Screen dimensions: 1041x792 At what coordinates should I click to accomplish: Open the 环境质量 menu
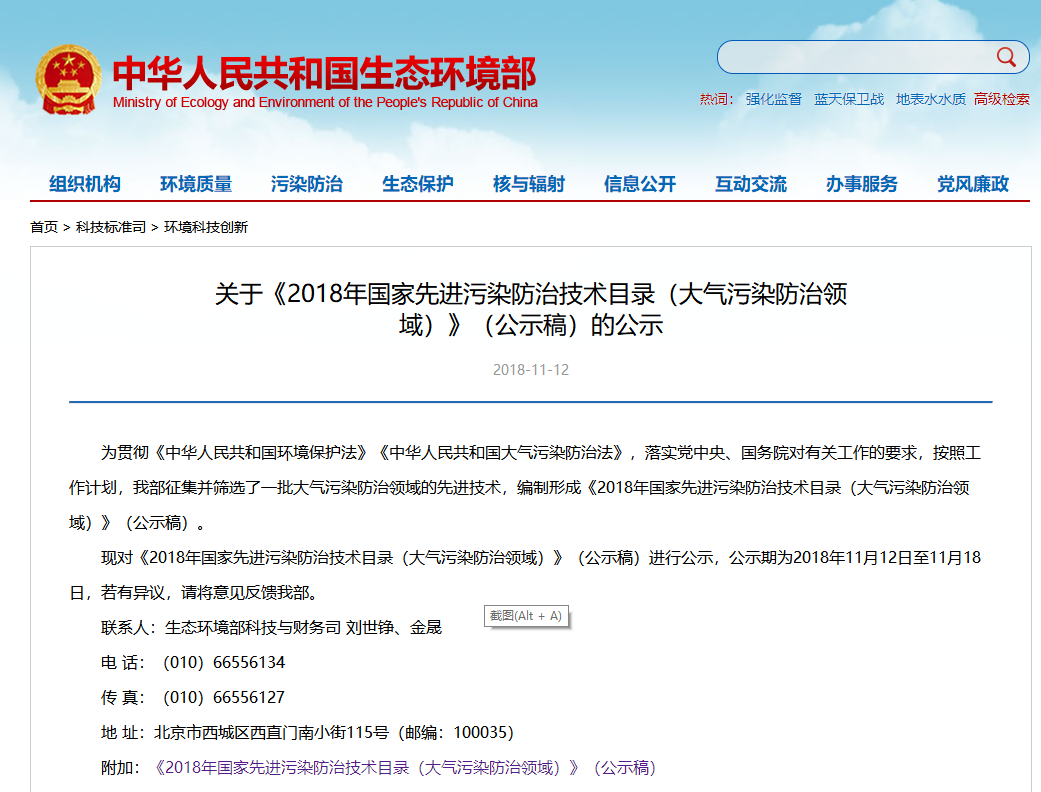pyautogui.click(x=196, y=184)
